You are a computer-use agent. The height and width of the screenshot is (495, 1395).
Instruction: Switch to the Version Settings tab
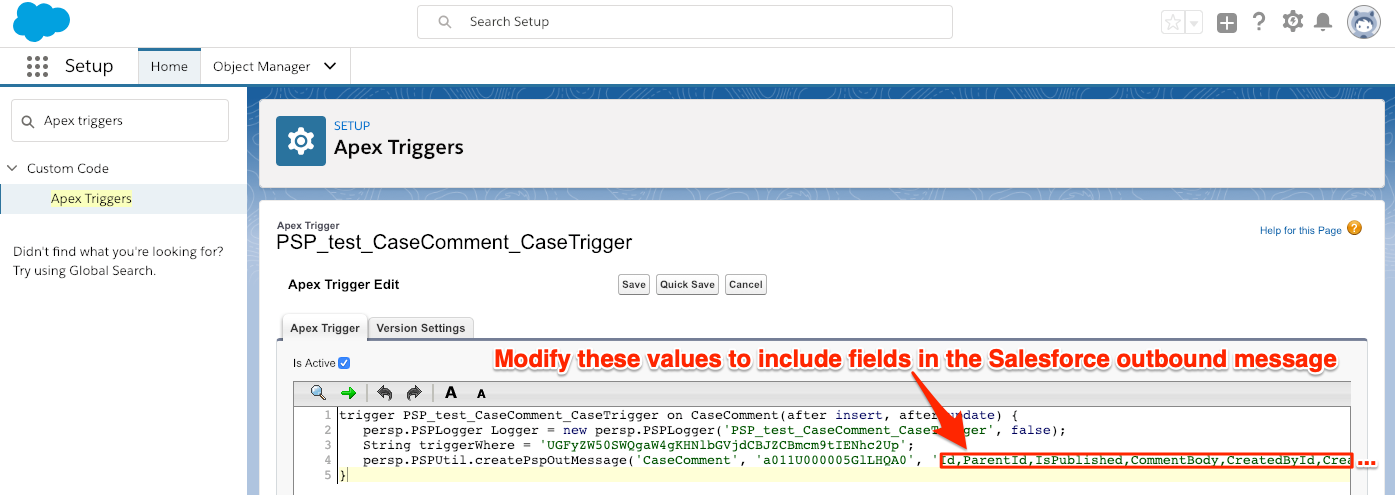[421, 328]
